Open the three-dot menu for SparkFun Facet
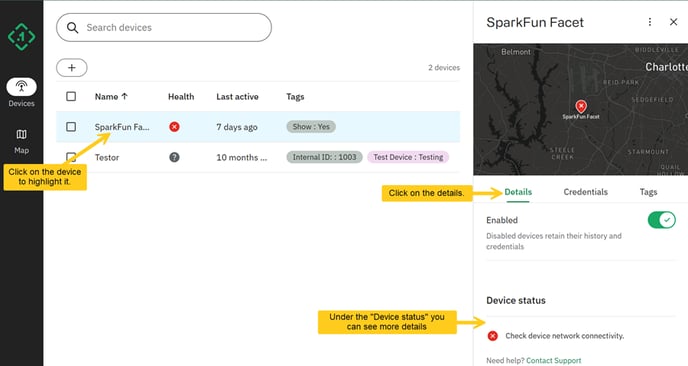Screen dimensions: 688x366 [x=650, y=22]
